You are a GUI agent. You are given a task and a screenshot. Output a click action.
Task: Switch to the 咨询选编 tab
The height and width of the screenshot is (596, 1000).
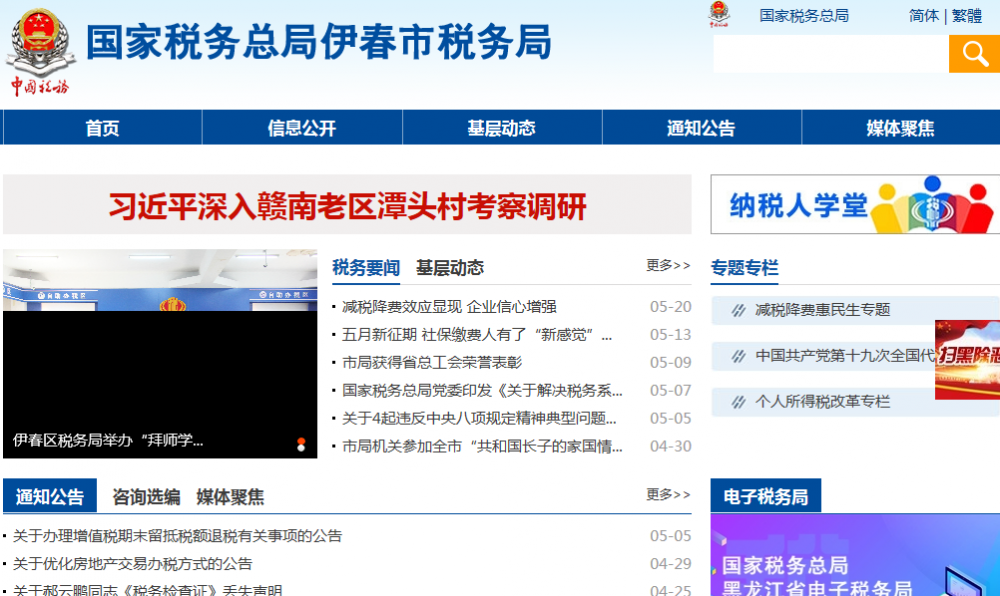146,494
